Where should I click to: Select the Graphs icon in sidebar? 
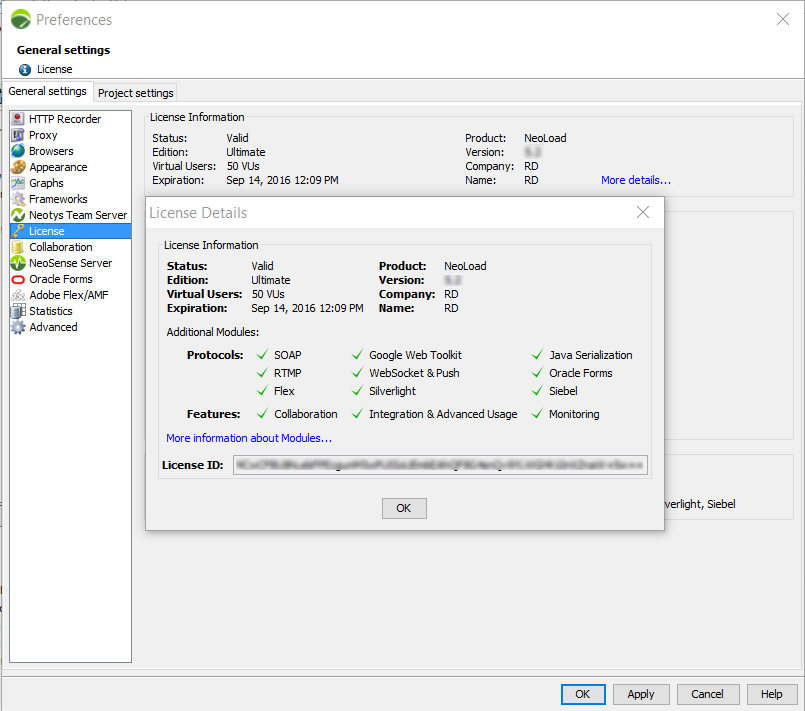pos(18,183)
